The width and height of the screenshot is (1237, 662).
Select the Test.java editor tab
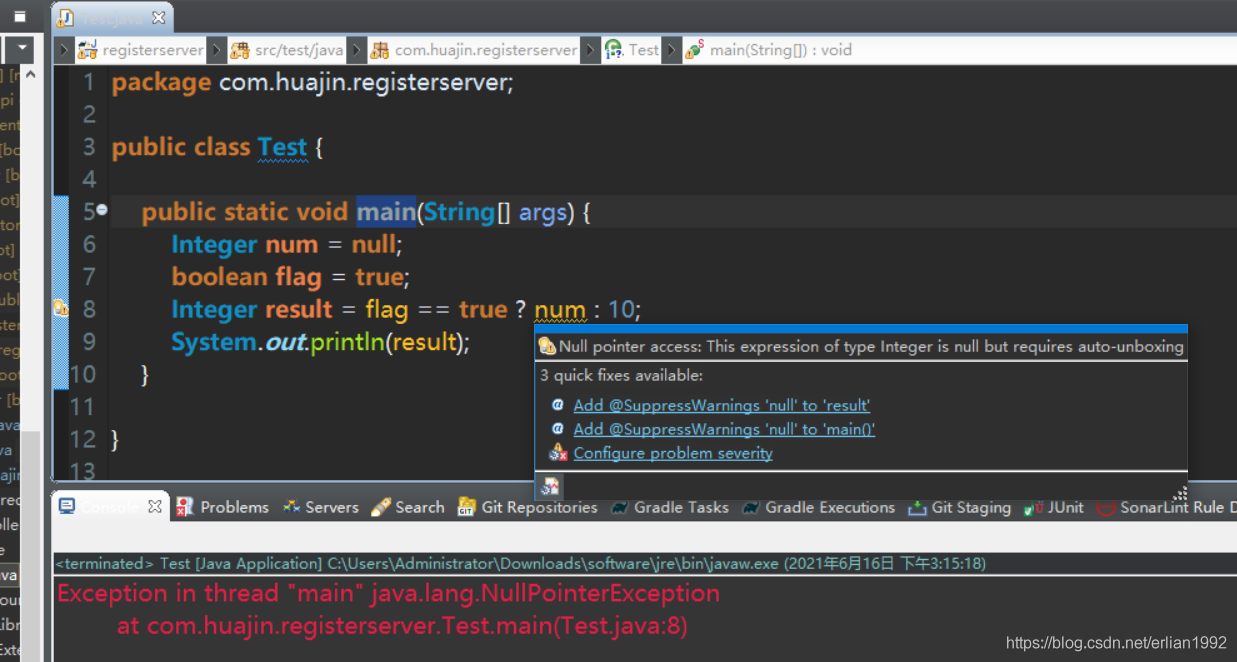pyautogui.click(x=112, y=18)
